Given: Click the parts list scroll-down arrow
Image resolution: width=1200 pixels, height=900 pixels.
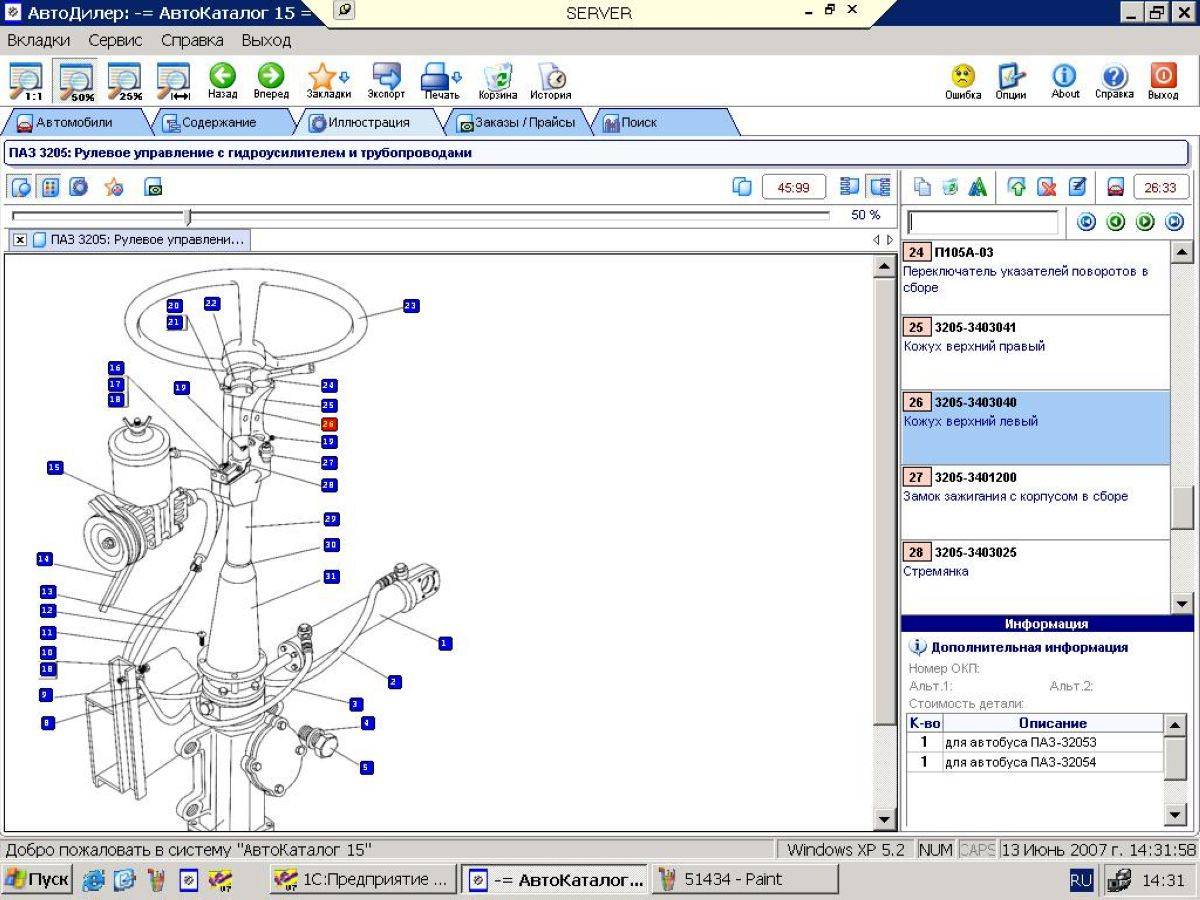Looking at the screenshot, I should coord(1182,603).
